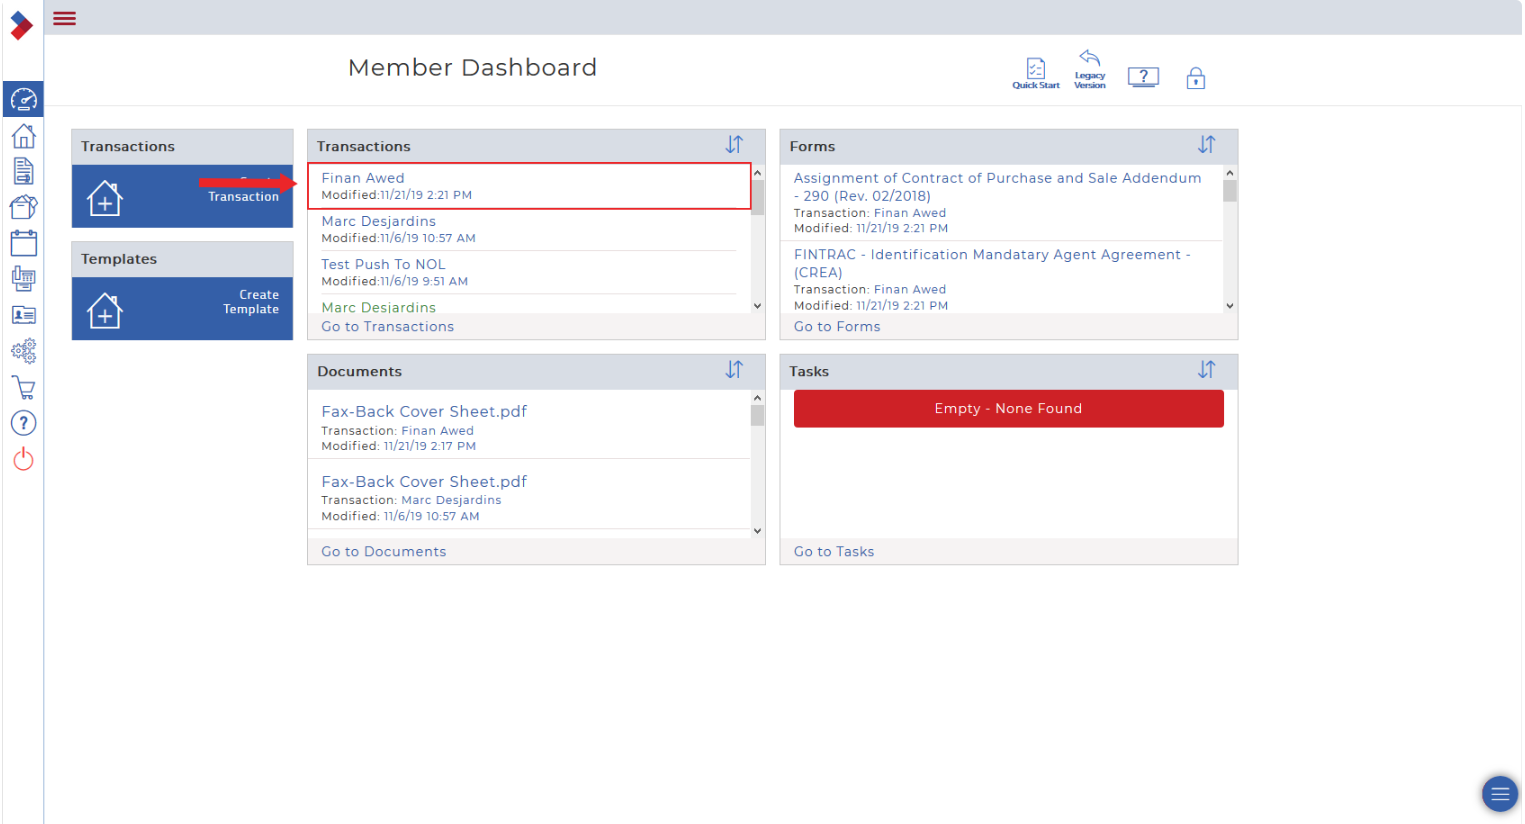The image size is (1525, 824).
Task: Open the monitor help icon in header
Action: pos(1143,77)
